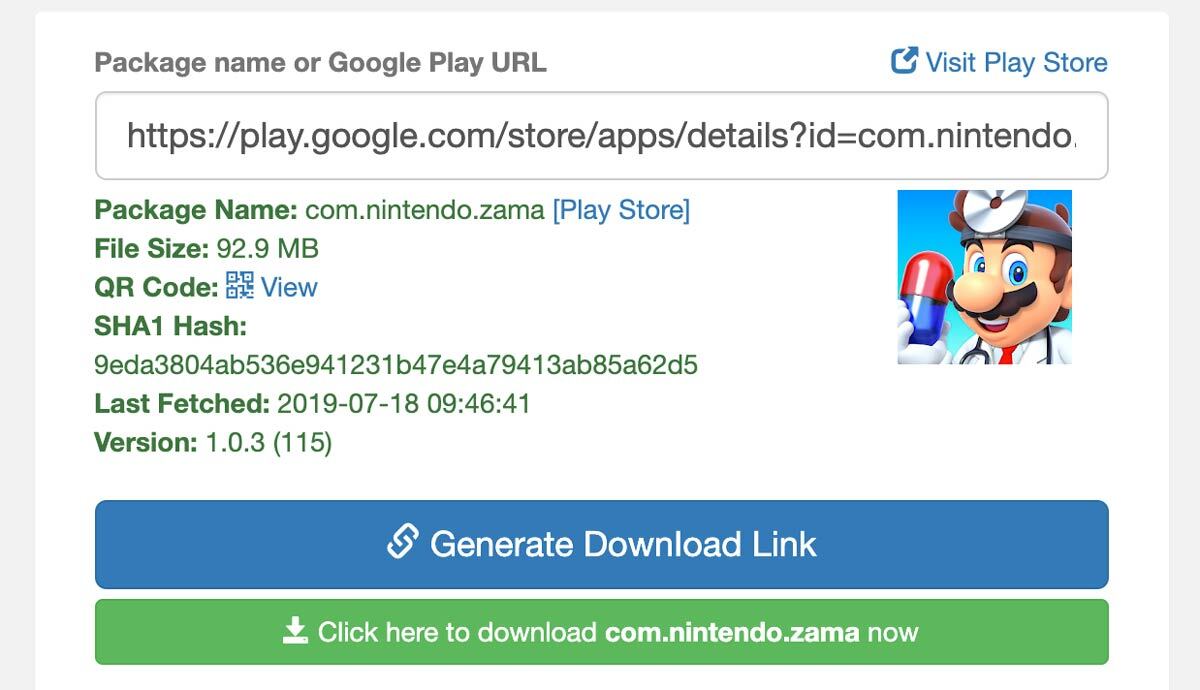The width and height of the screenshot is (1200, 690).
Task: Focus the Google Play URL input field
Action: (x=601, y=136)
